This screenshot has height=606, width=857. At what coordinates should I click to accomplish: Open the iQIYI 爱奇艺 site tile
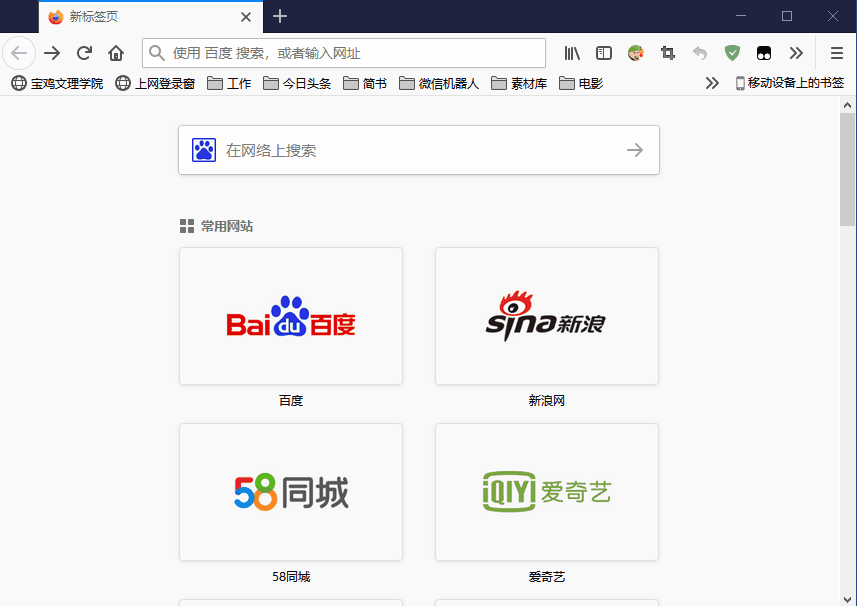547,492
